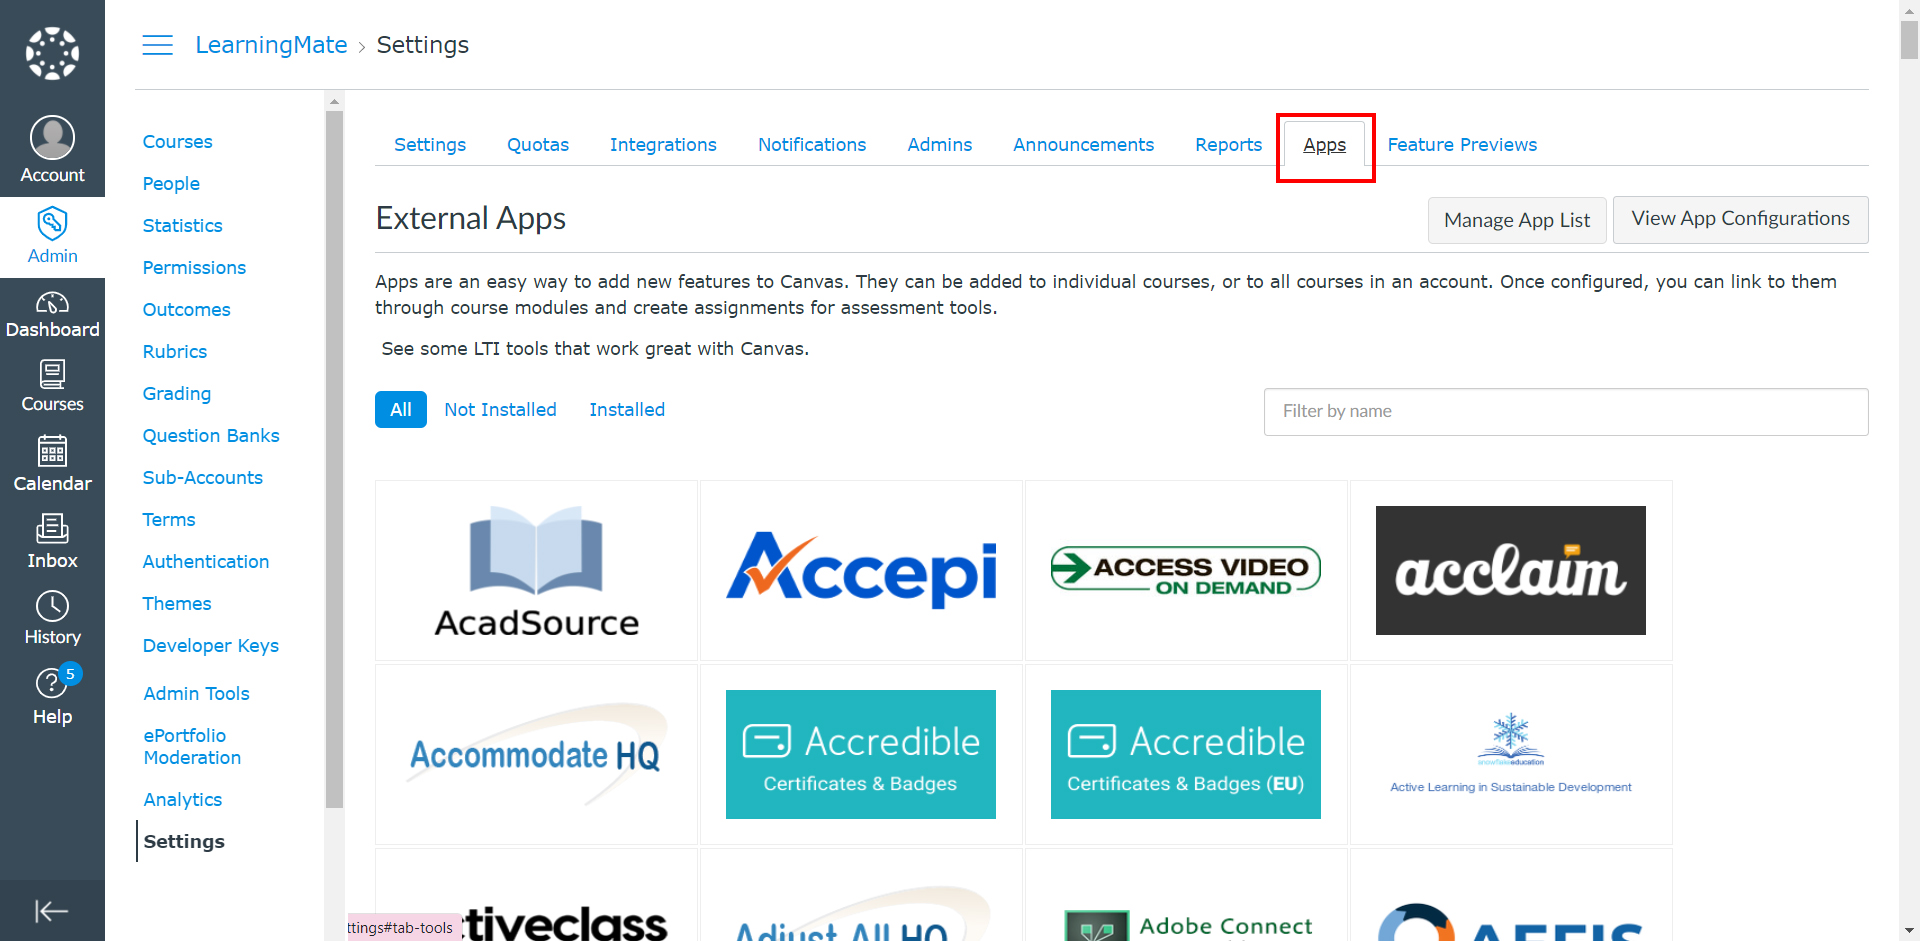1920x941 pixels.
Task: Open the Accredible Certificates & Badges app tile
Action: coord(861,755)
